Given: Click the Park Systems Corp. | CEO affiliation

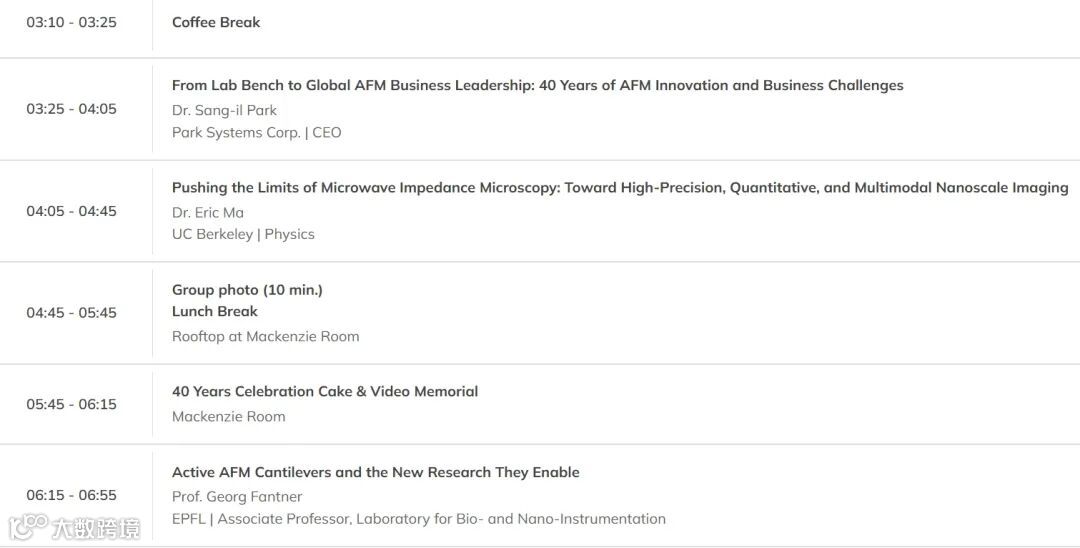Looking at the screenshot, I should pyautogui.click(x=256, y=132).
